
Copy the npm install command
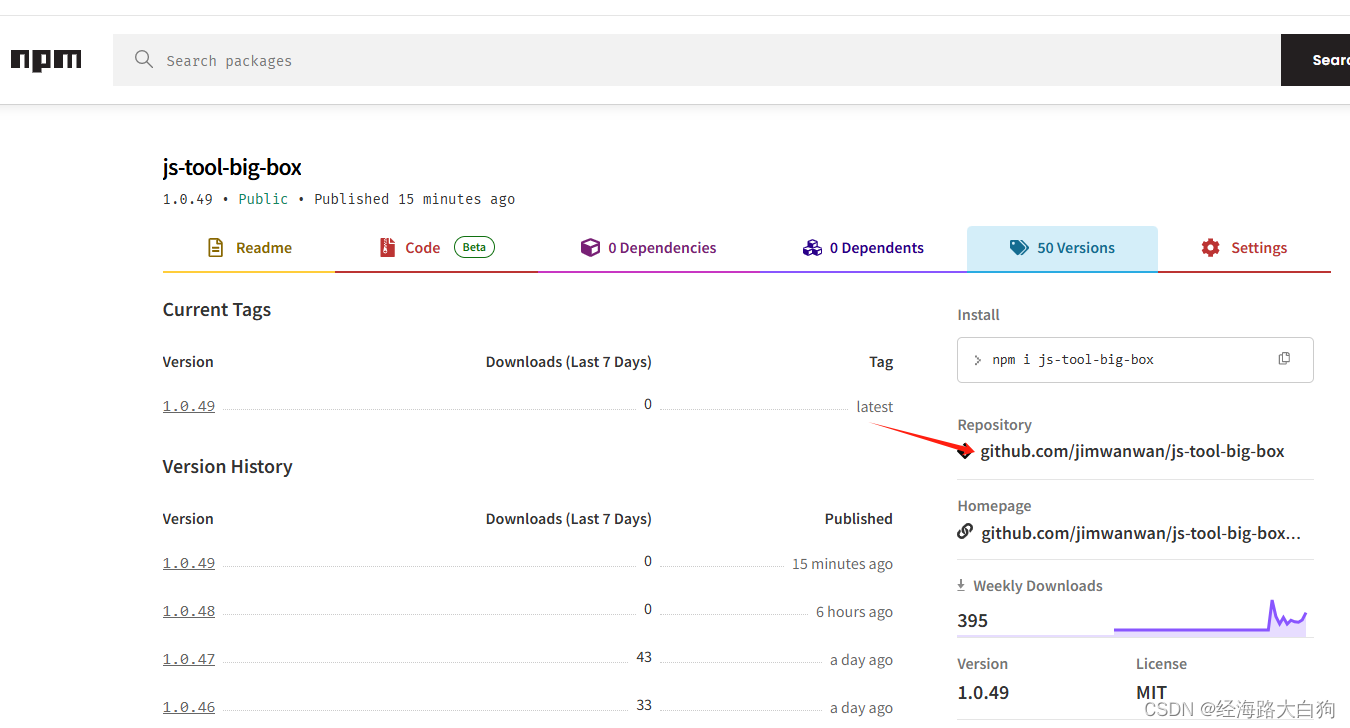[x=1284, y=359]
